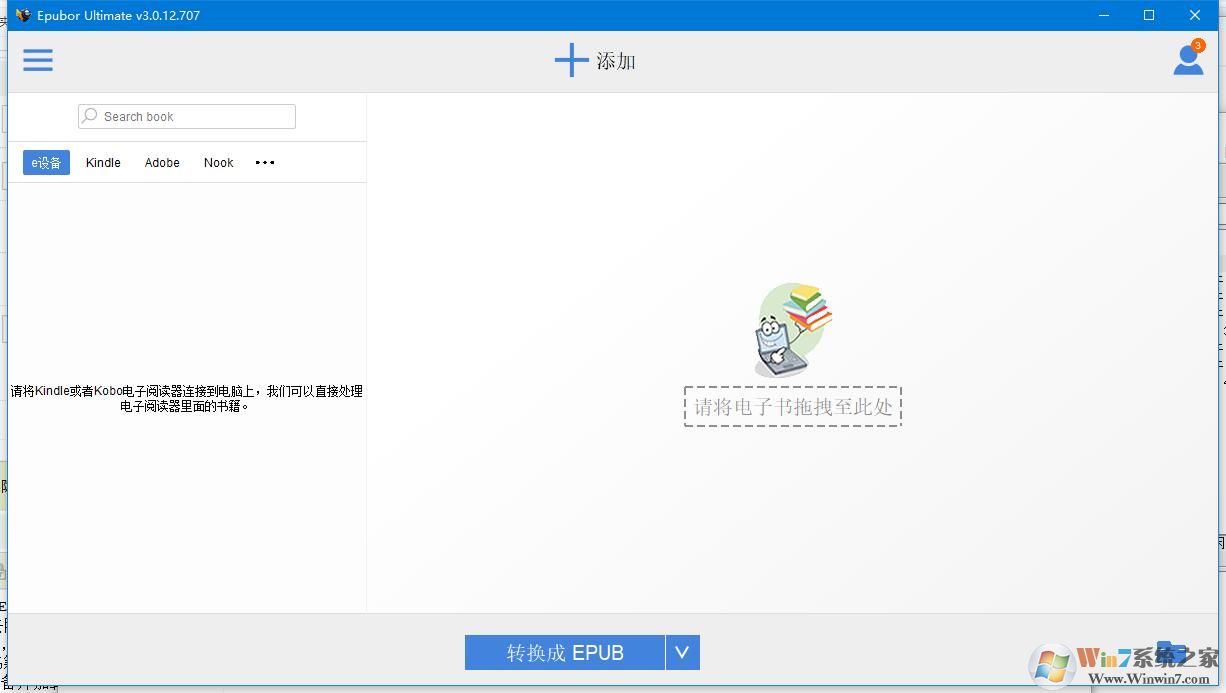This screenshot has width=1226, height=693.
Task: Click the 添加 add label
Action: [x=616, y=61]
